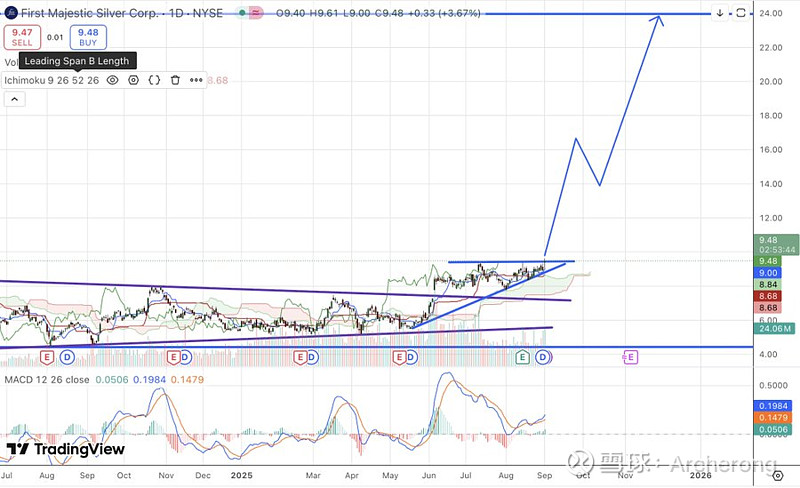Screen dimensions: 800x488
Task: Open the TradingView logo link
Action: [x=65, y=449]
